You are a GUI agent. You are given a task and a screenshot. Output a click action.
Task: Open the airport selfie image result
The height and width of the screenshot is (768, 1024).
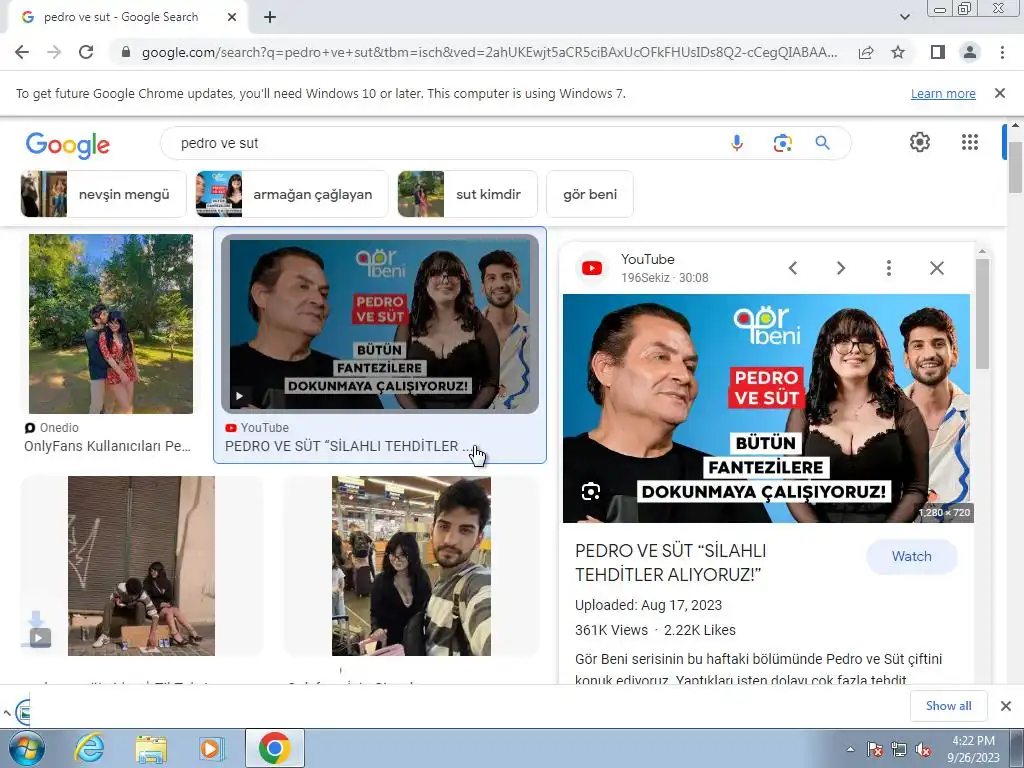(411, 566)
